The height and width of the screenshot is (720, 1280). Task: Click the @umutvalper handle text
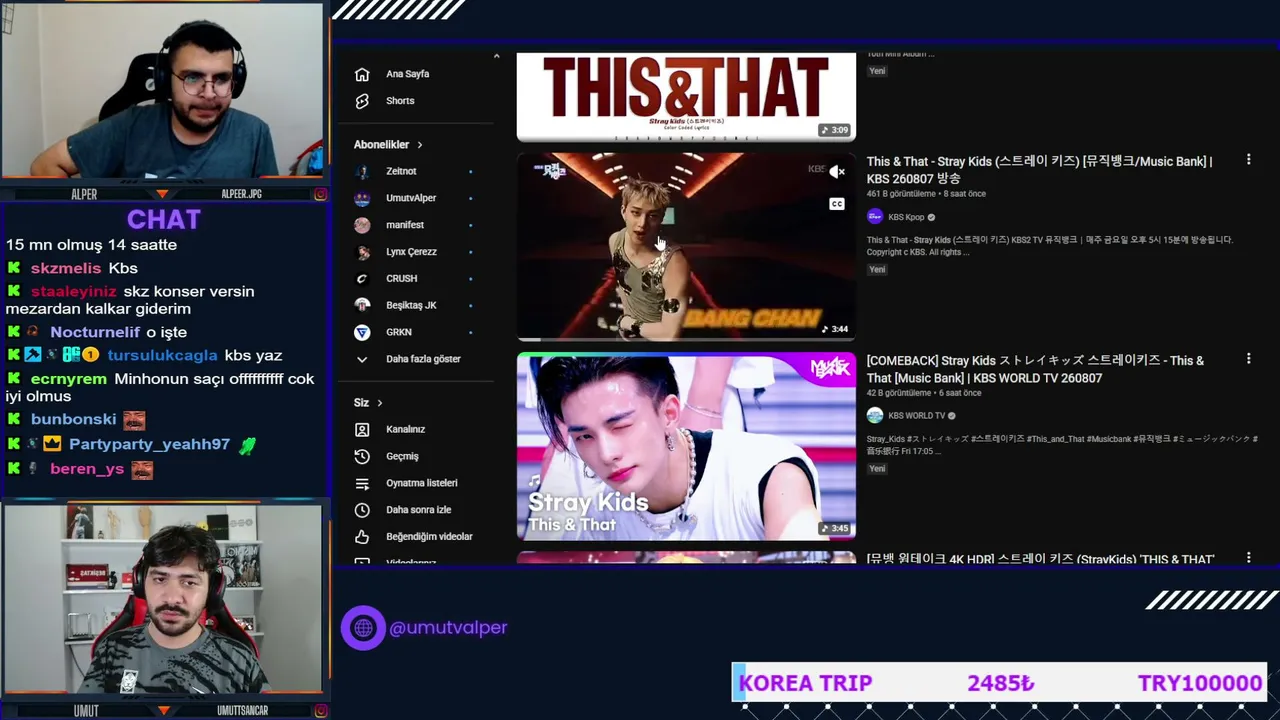tap(448, 628)
